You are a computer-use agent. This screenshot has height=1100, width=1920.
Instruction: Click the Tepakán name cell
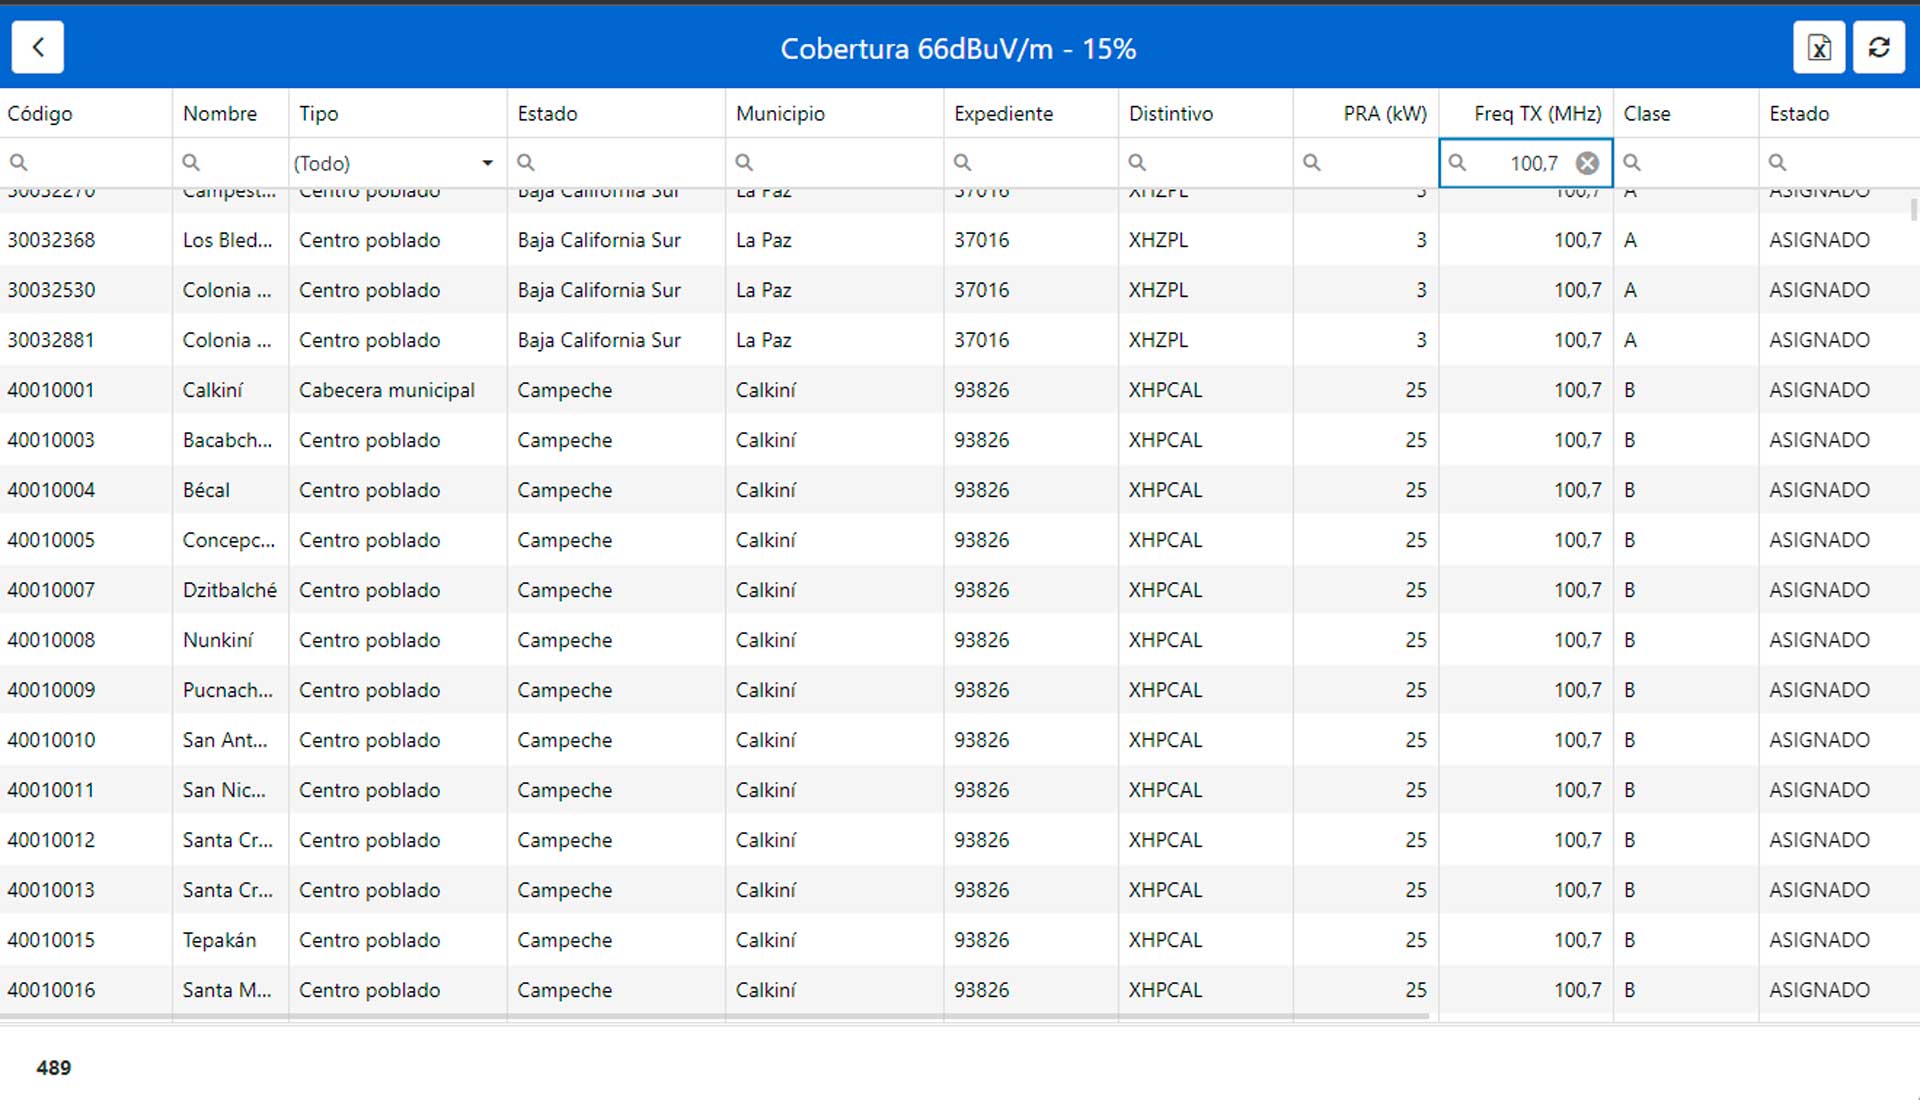[x=230, y=940]
